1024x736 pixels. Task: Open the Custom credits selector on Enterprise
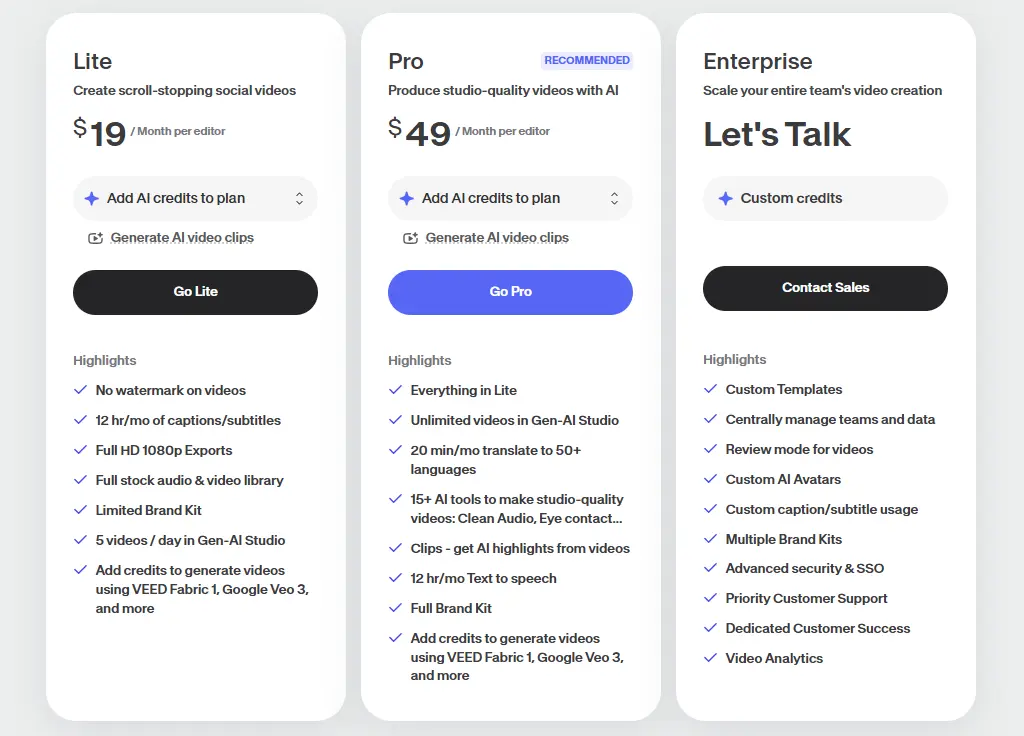[825, 198]
